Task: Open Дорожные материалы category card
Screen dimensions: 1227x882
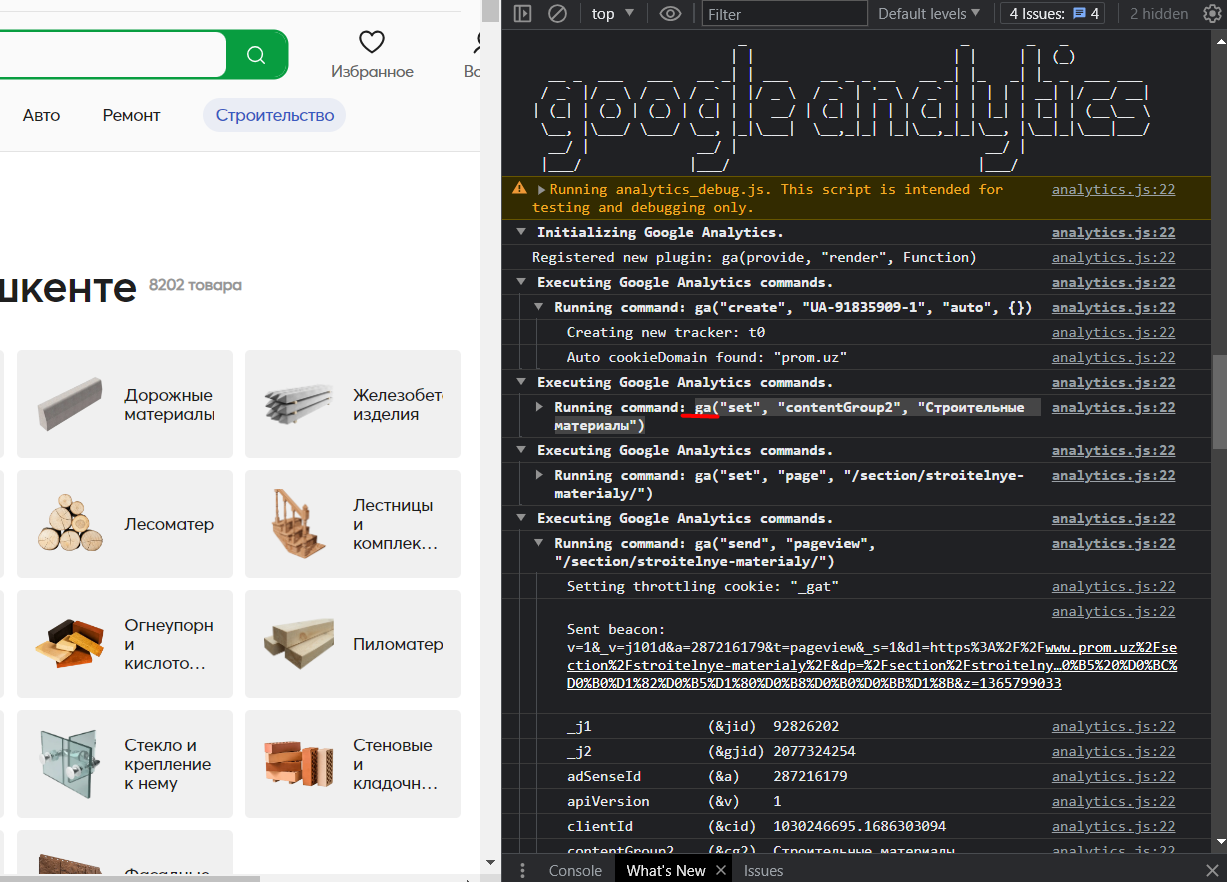Action: click(x=125, y=404)
